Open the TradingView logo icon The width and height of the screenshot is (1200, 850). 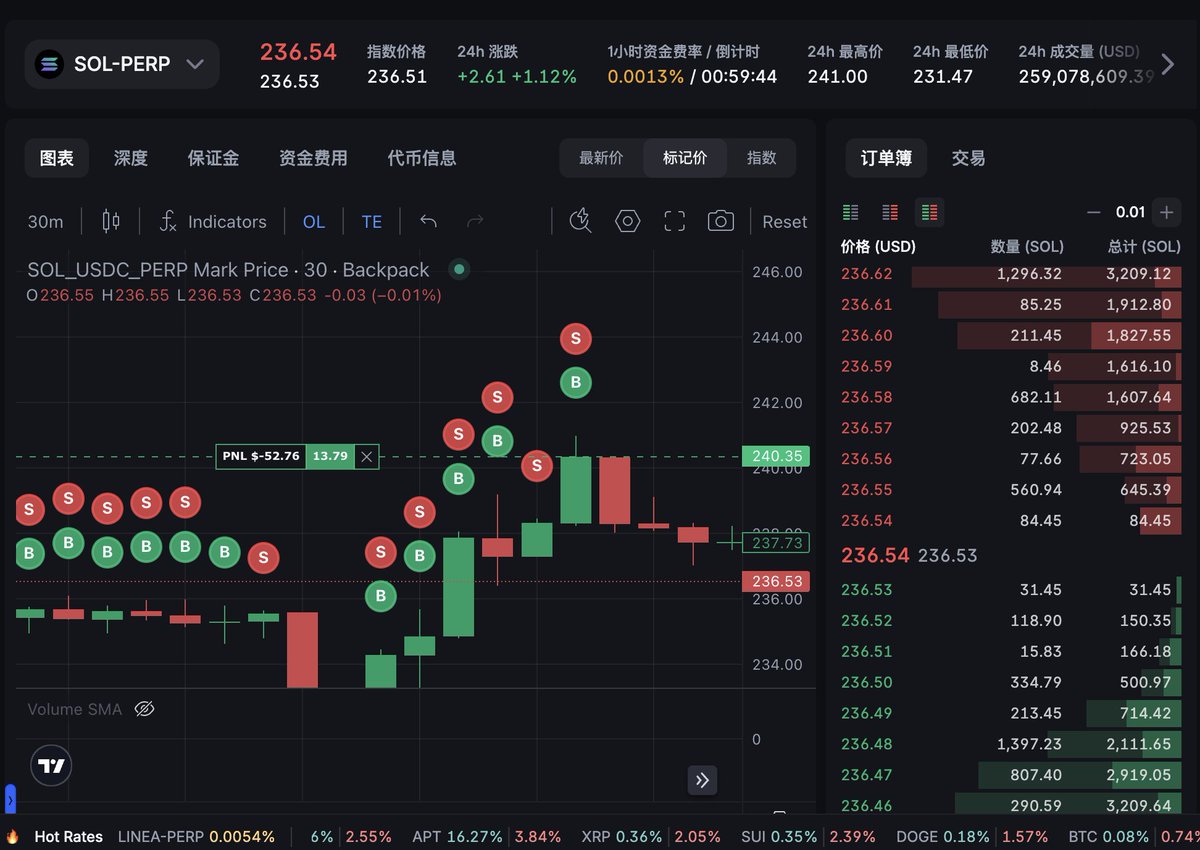click(x=50, y=765)
